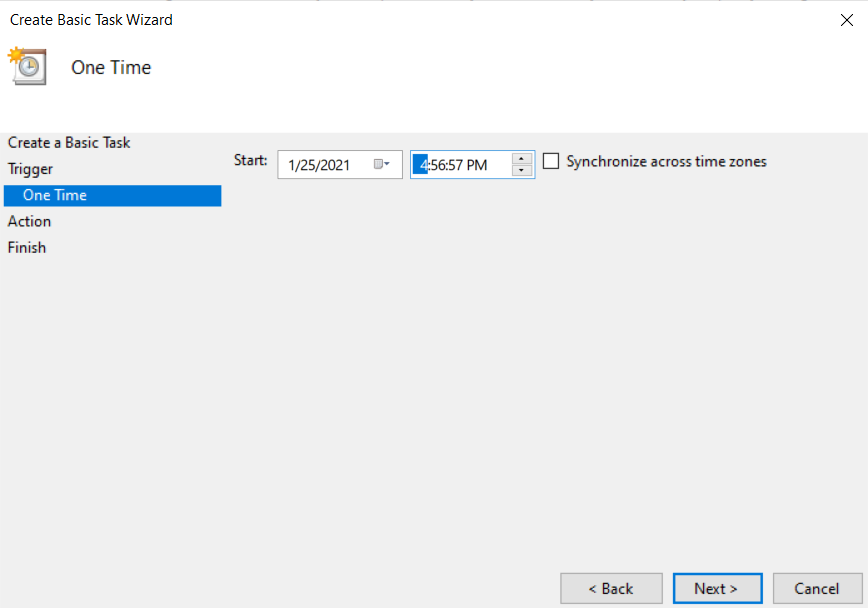This screenshot has width=868, height=608.
Task: Click the start date field 1/25/2021
Action: [339, 164]
